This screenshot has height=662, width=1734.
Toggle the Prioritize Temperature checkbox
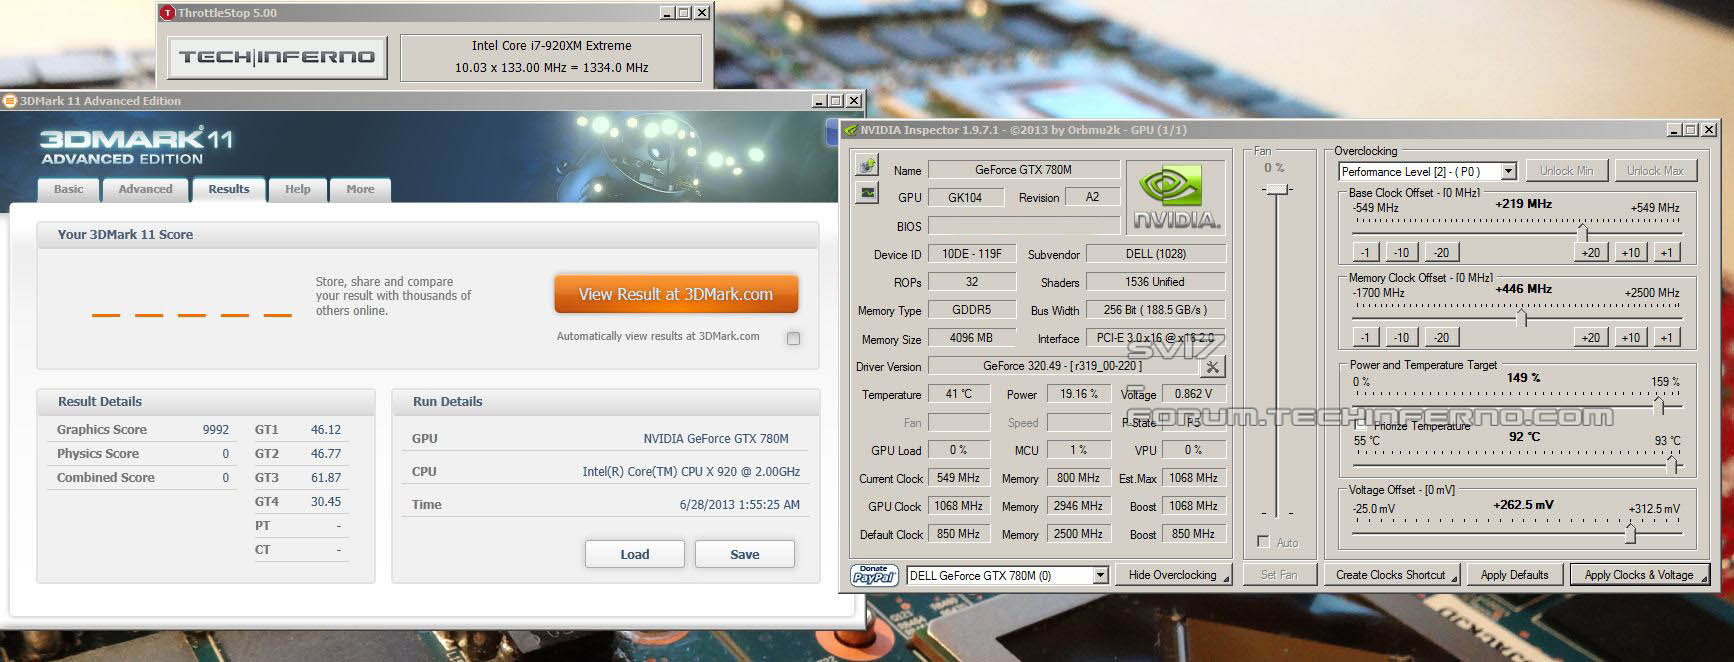pyautogui.click(x=1360, y=425)
